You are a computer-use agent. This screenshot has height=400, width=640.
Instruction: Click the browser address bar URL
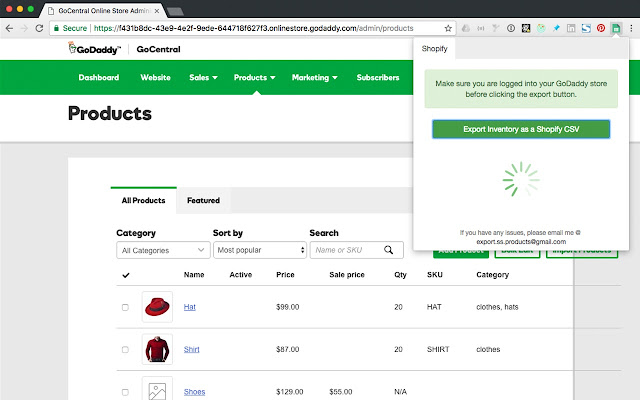tap(253, 28)
